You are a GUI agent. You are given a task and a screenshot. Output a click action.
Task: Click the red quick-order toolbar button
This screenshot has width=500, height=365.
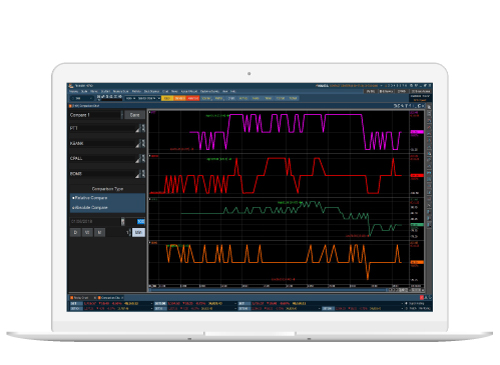193,98
